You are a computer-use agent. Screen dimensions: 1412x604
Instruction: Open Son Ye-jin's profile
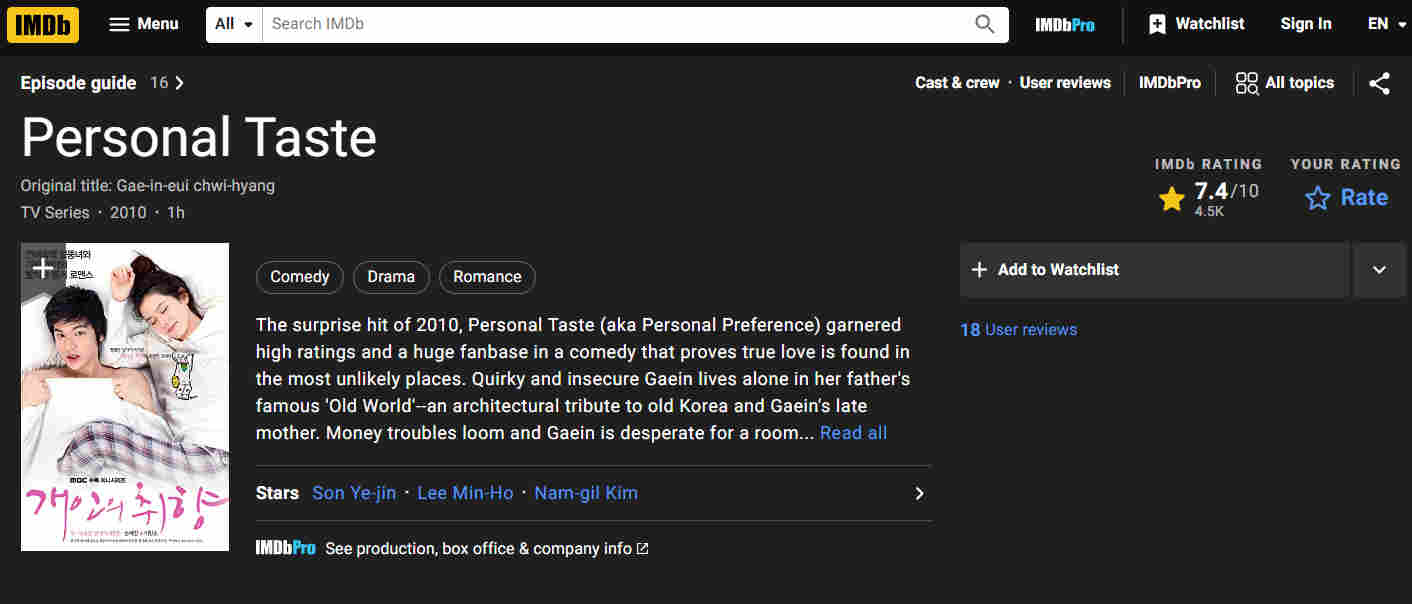354,493
